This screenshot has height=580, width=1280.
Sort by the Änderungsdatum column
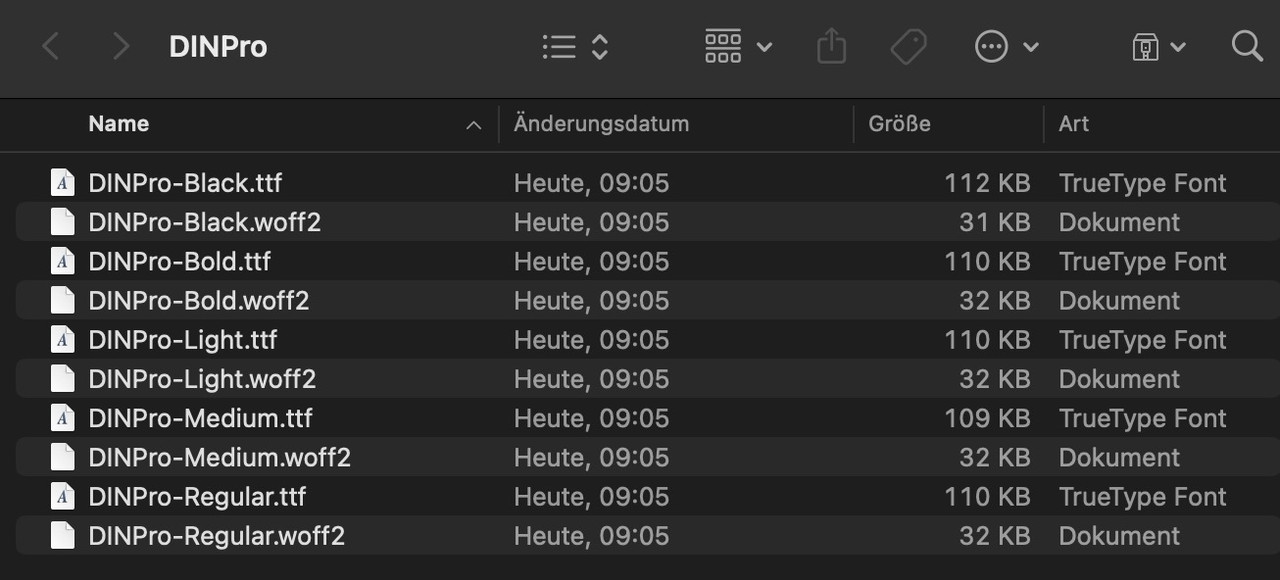tap(601, 124)
